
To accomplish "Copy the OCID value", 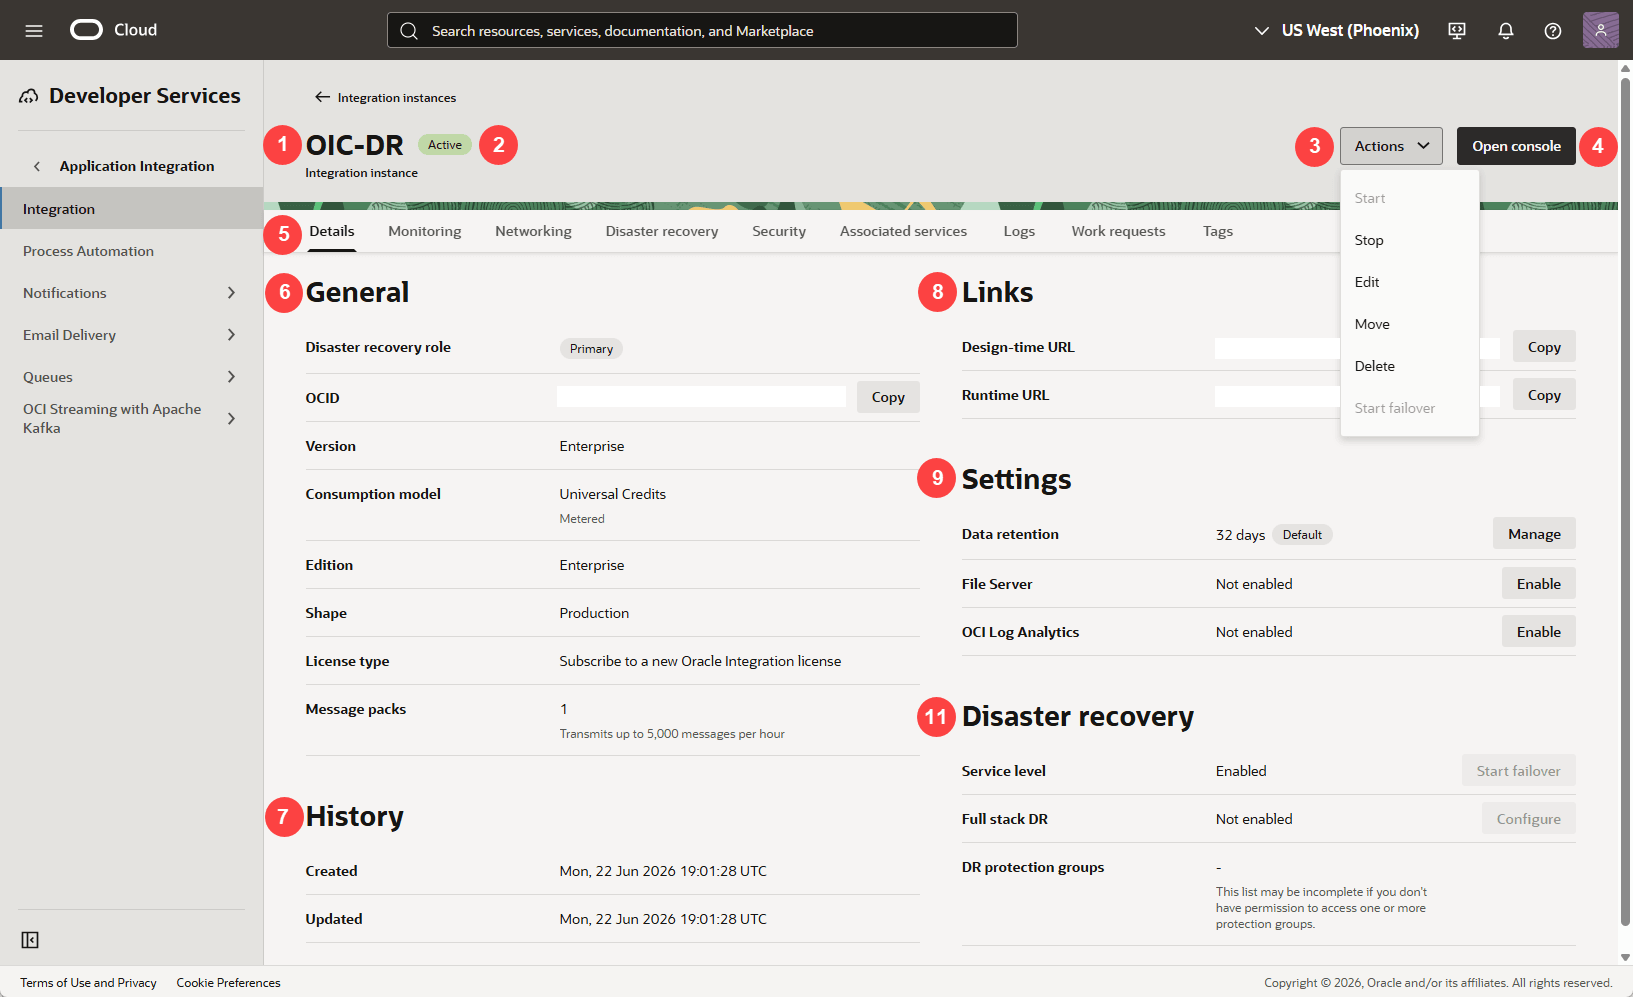I will click(888, 397).
